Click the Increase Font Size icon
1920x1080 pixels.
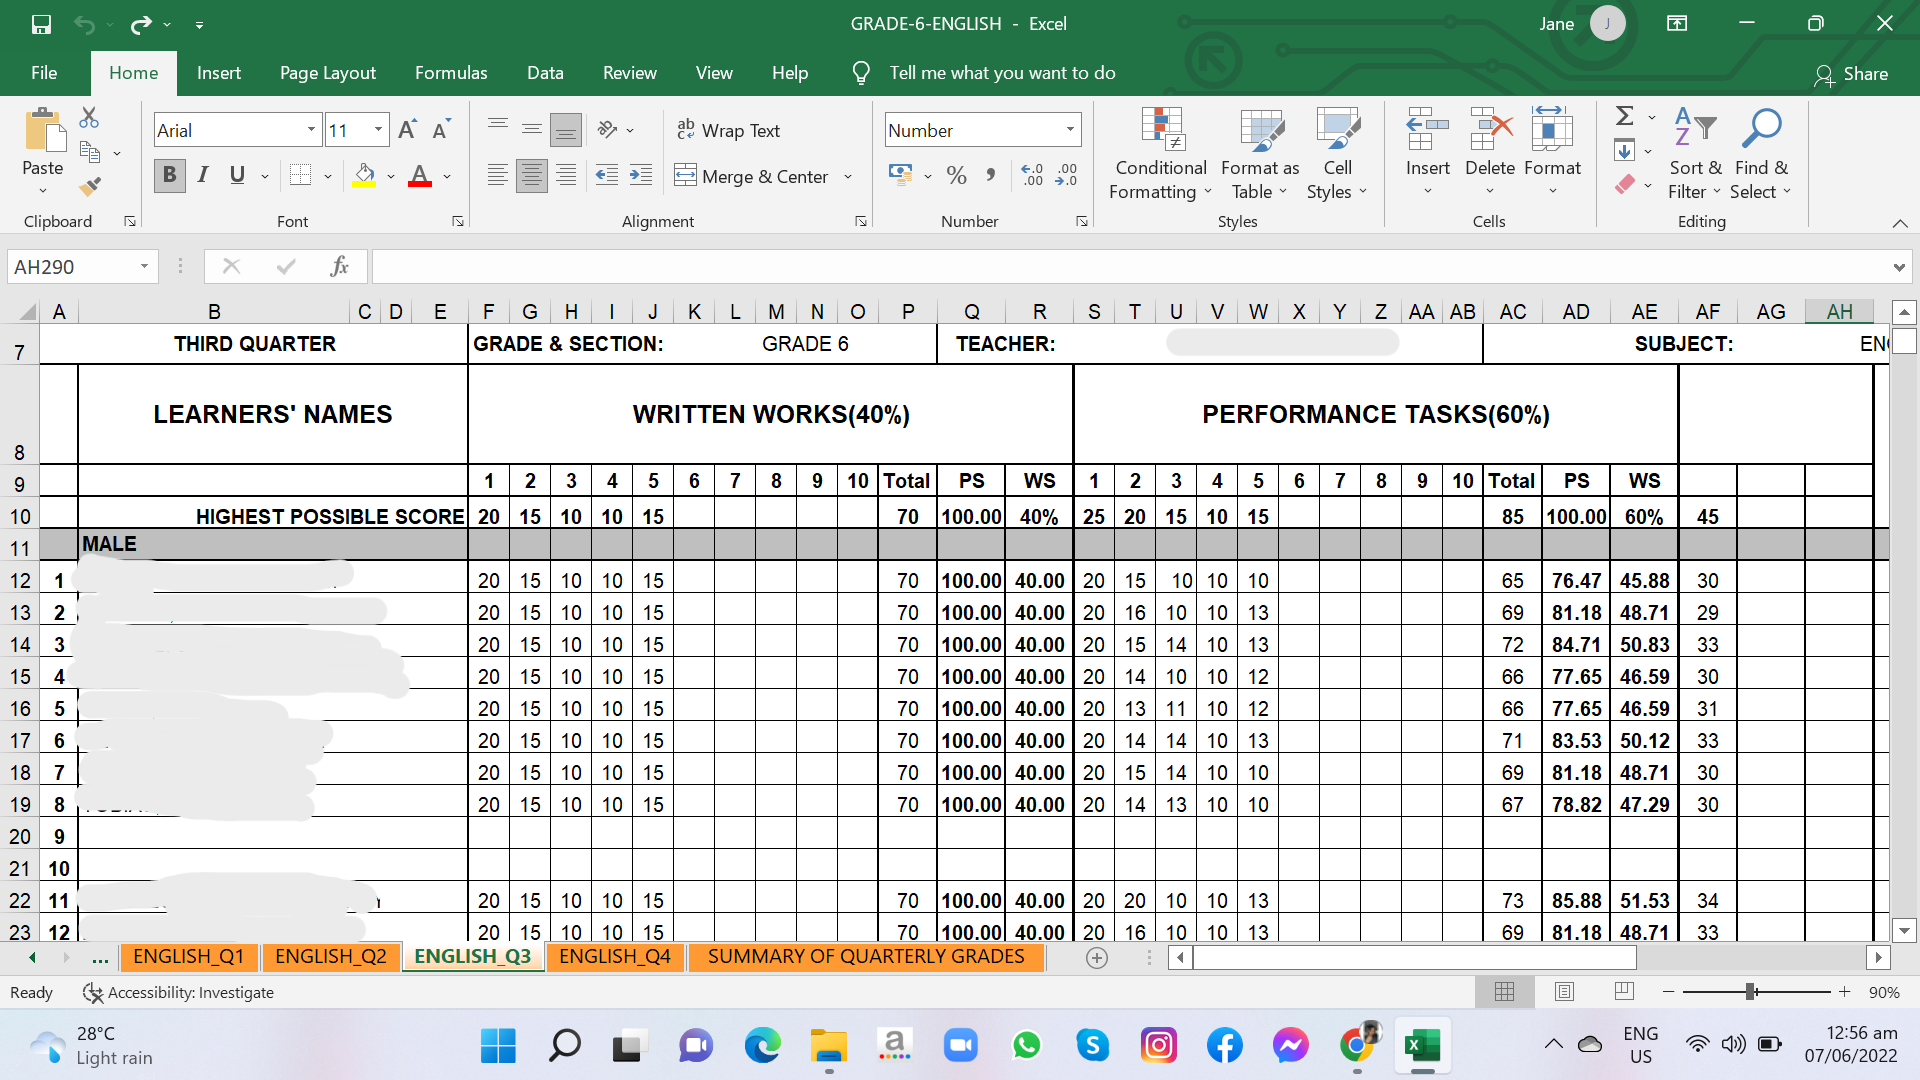tap(407, 130)
